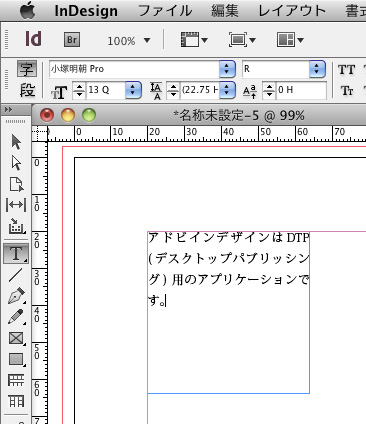The height and width of the screenshot is (424, 366).
Task: Switch to character formatting controls (字)
Action: tap(27, 69)
